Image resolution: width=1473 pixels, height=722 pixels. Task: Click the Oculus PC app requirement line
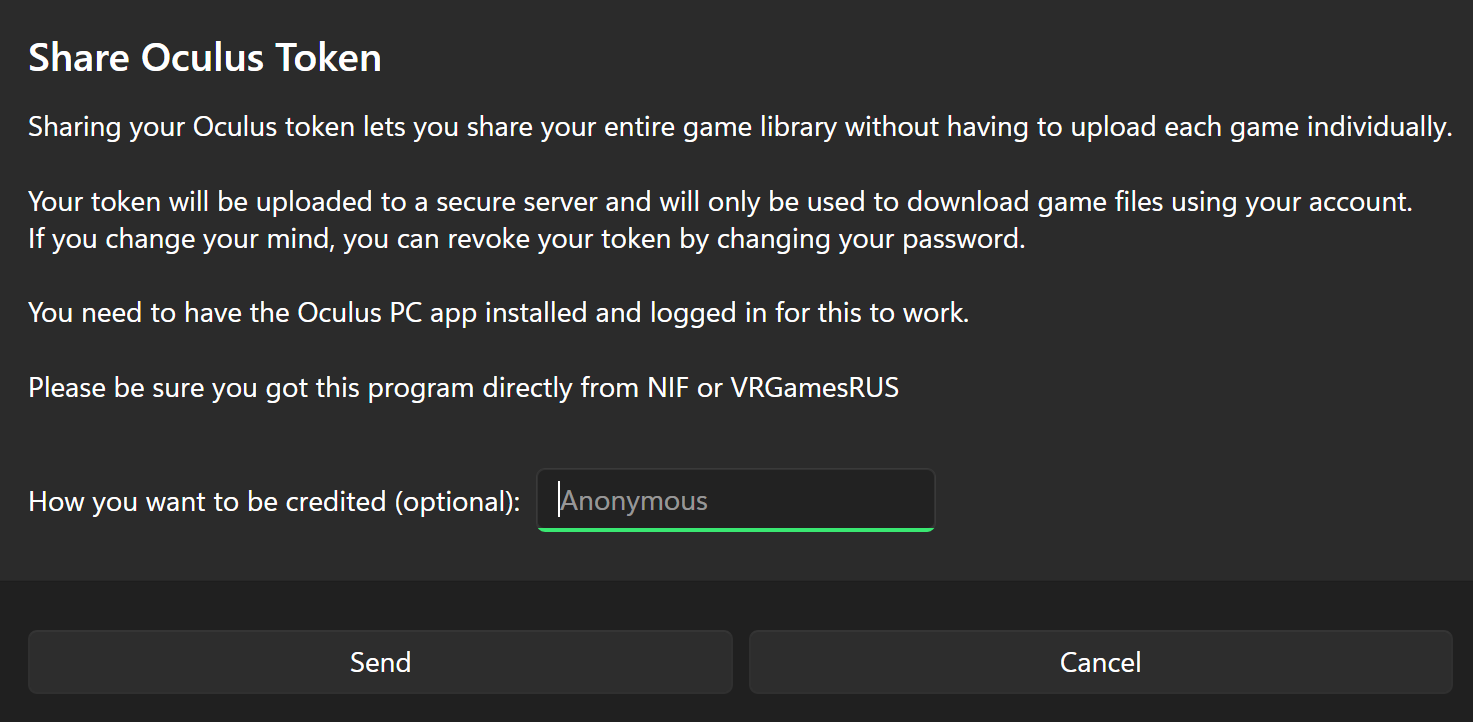click(x=499, y=313)
